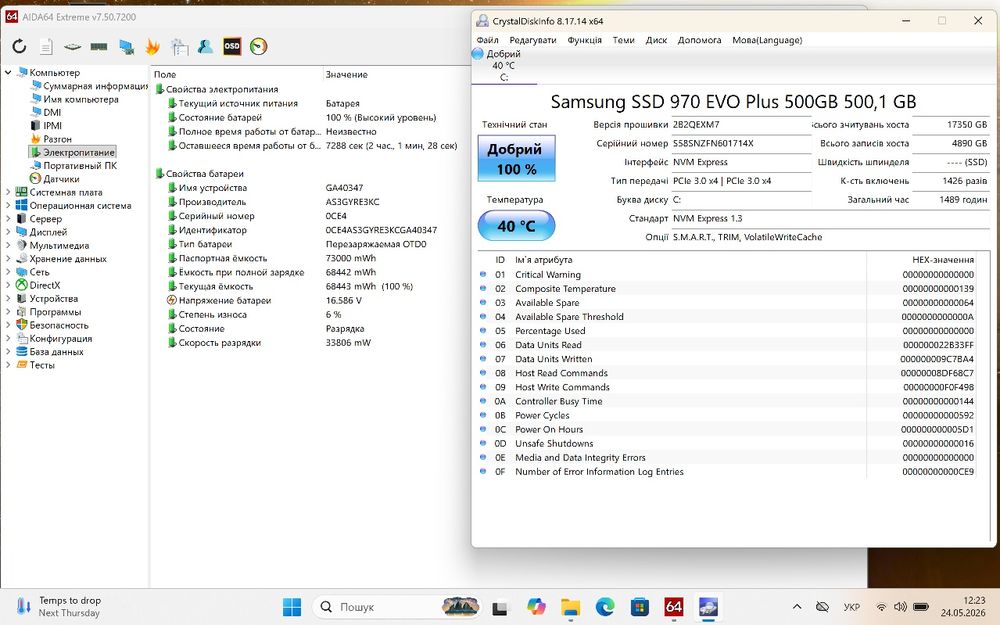Collapse the Компьютер tree node
Screen dimensions: 1000x625
[8, 73]
